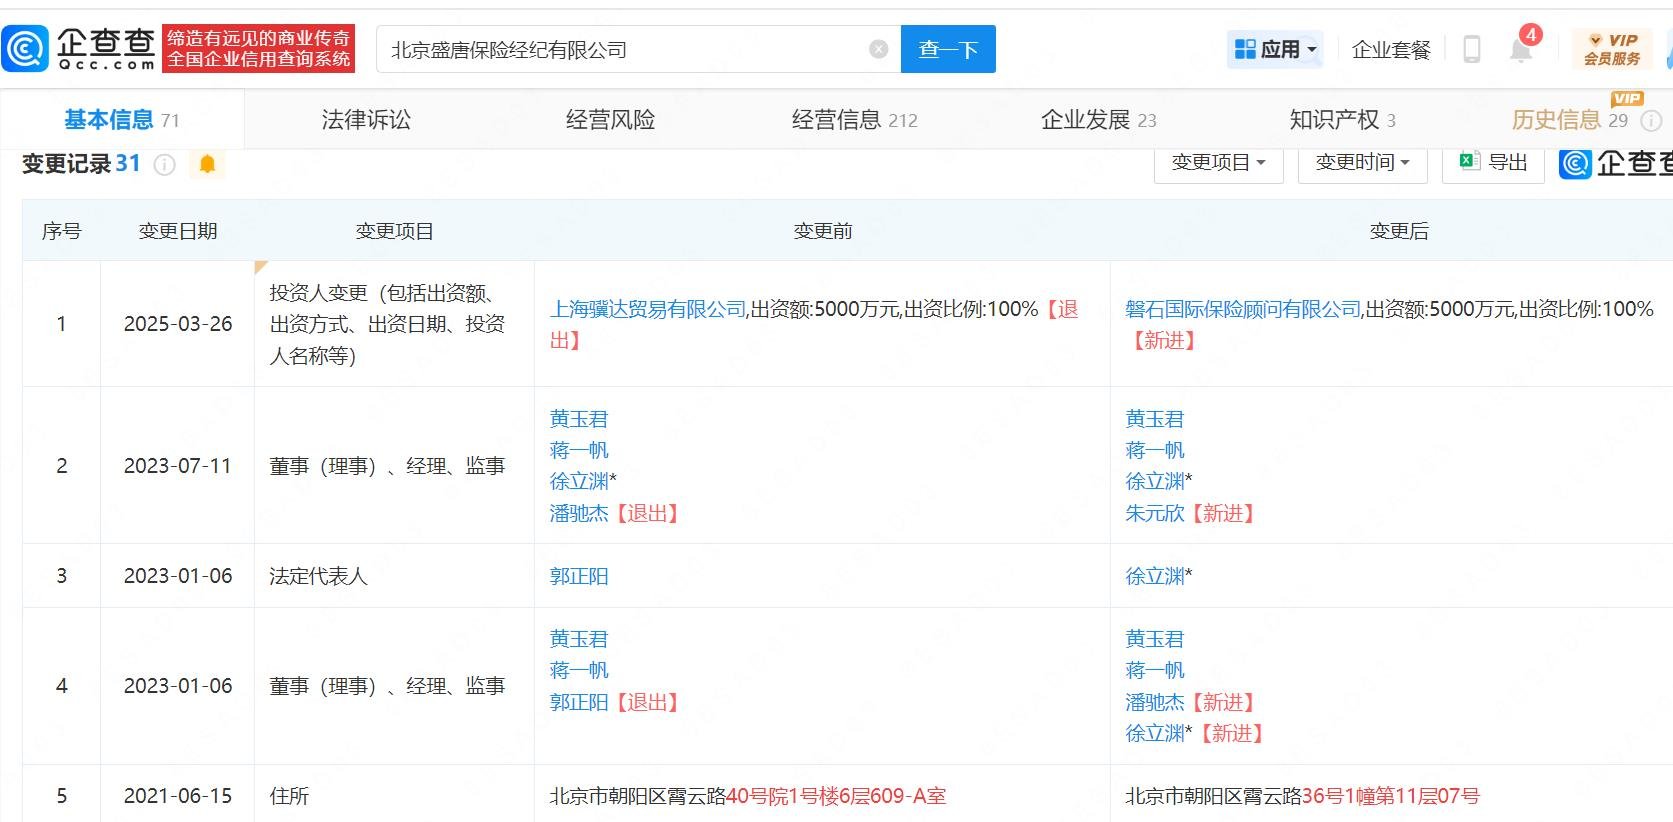Viewport: 1673px width, 822px height.
Task: Open VIP 会员服务 icon
Action: 1613,49
